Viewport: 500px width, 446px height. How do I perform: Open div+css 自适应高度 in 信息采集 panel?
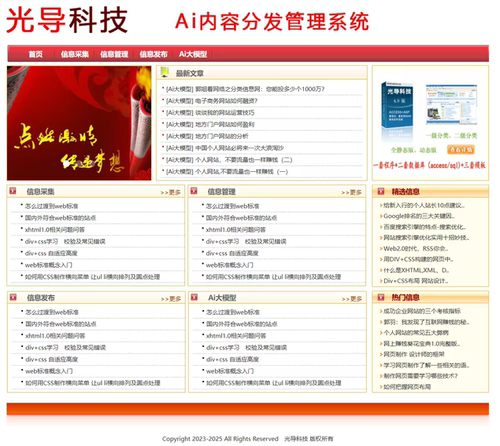tap(51, 253)
